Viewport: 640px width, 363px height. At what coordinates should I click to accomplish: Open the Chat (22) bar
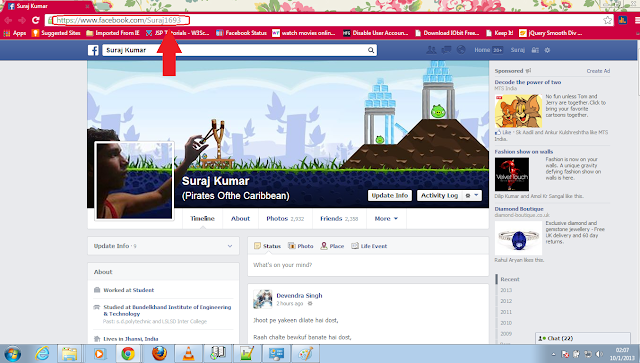click(x=583, y=338)
